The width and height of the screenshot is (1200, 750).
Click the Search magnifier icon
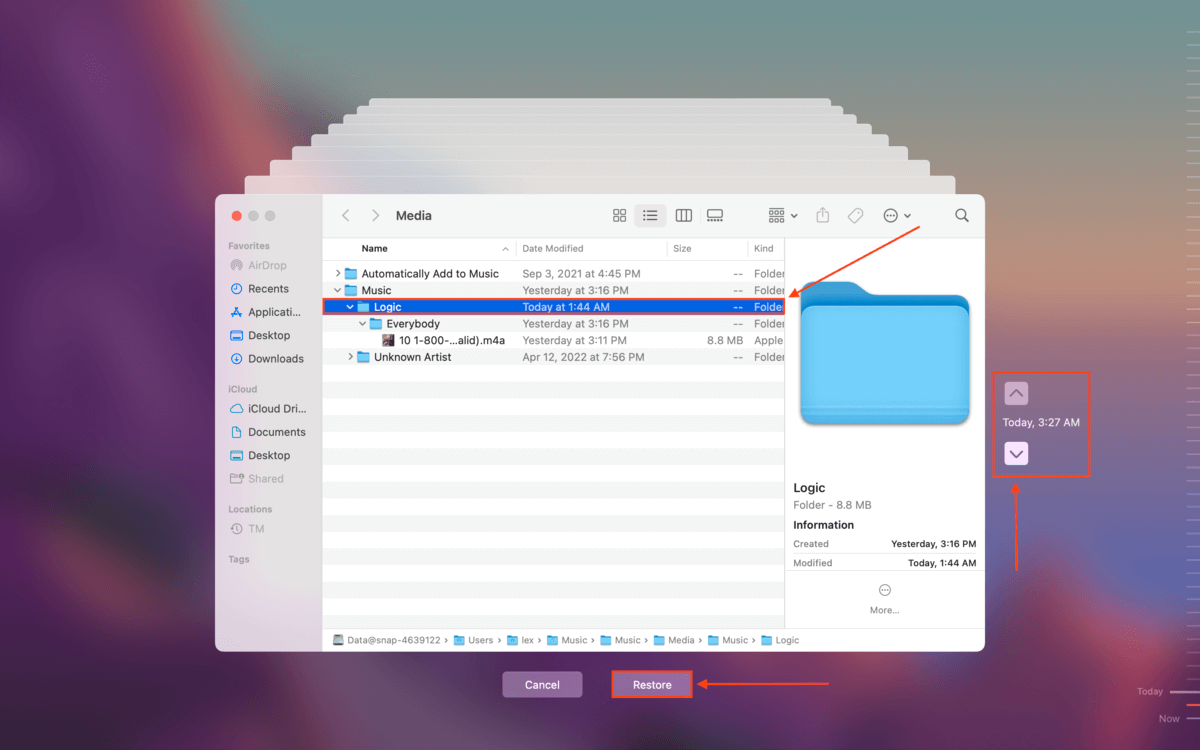coord(962,216)
